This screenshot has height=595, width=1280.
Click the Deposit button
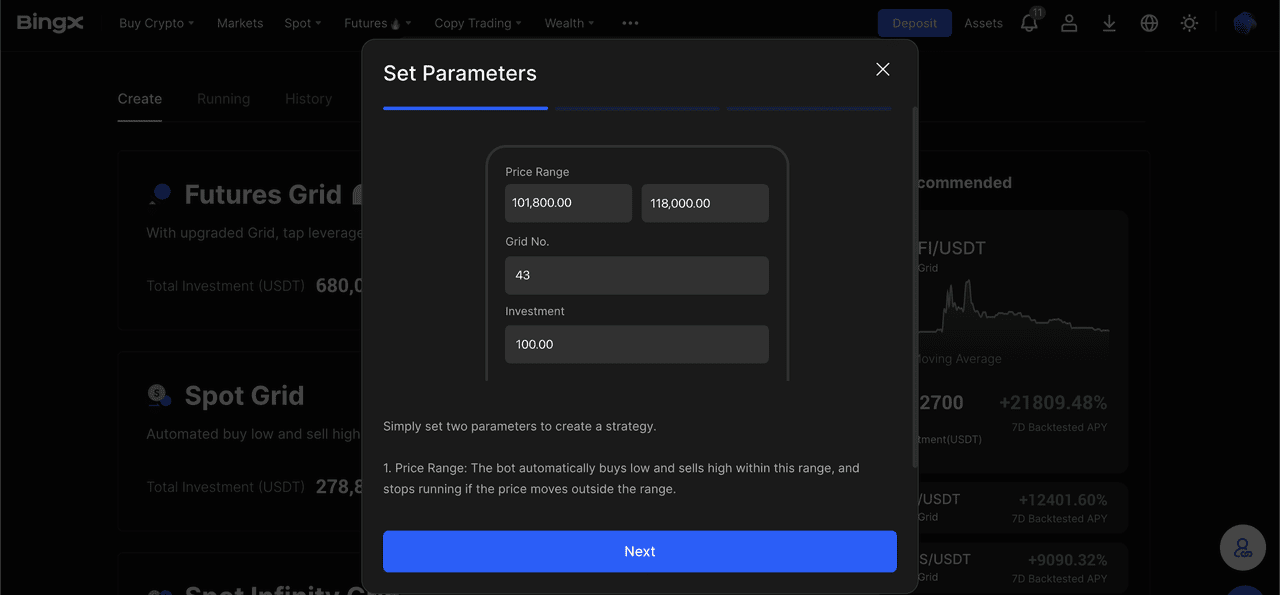point(914,23)
